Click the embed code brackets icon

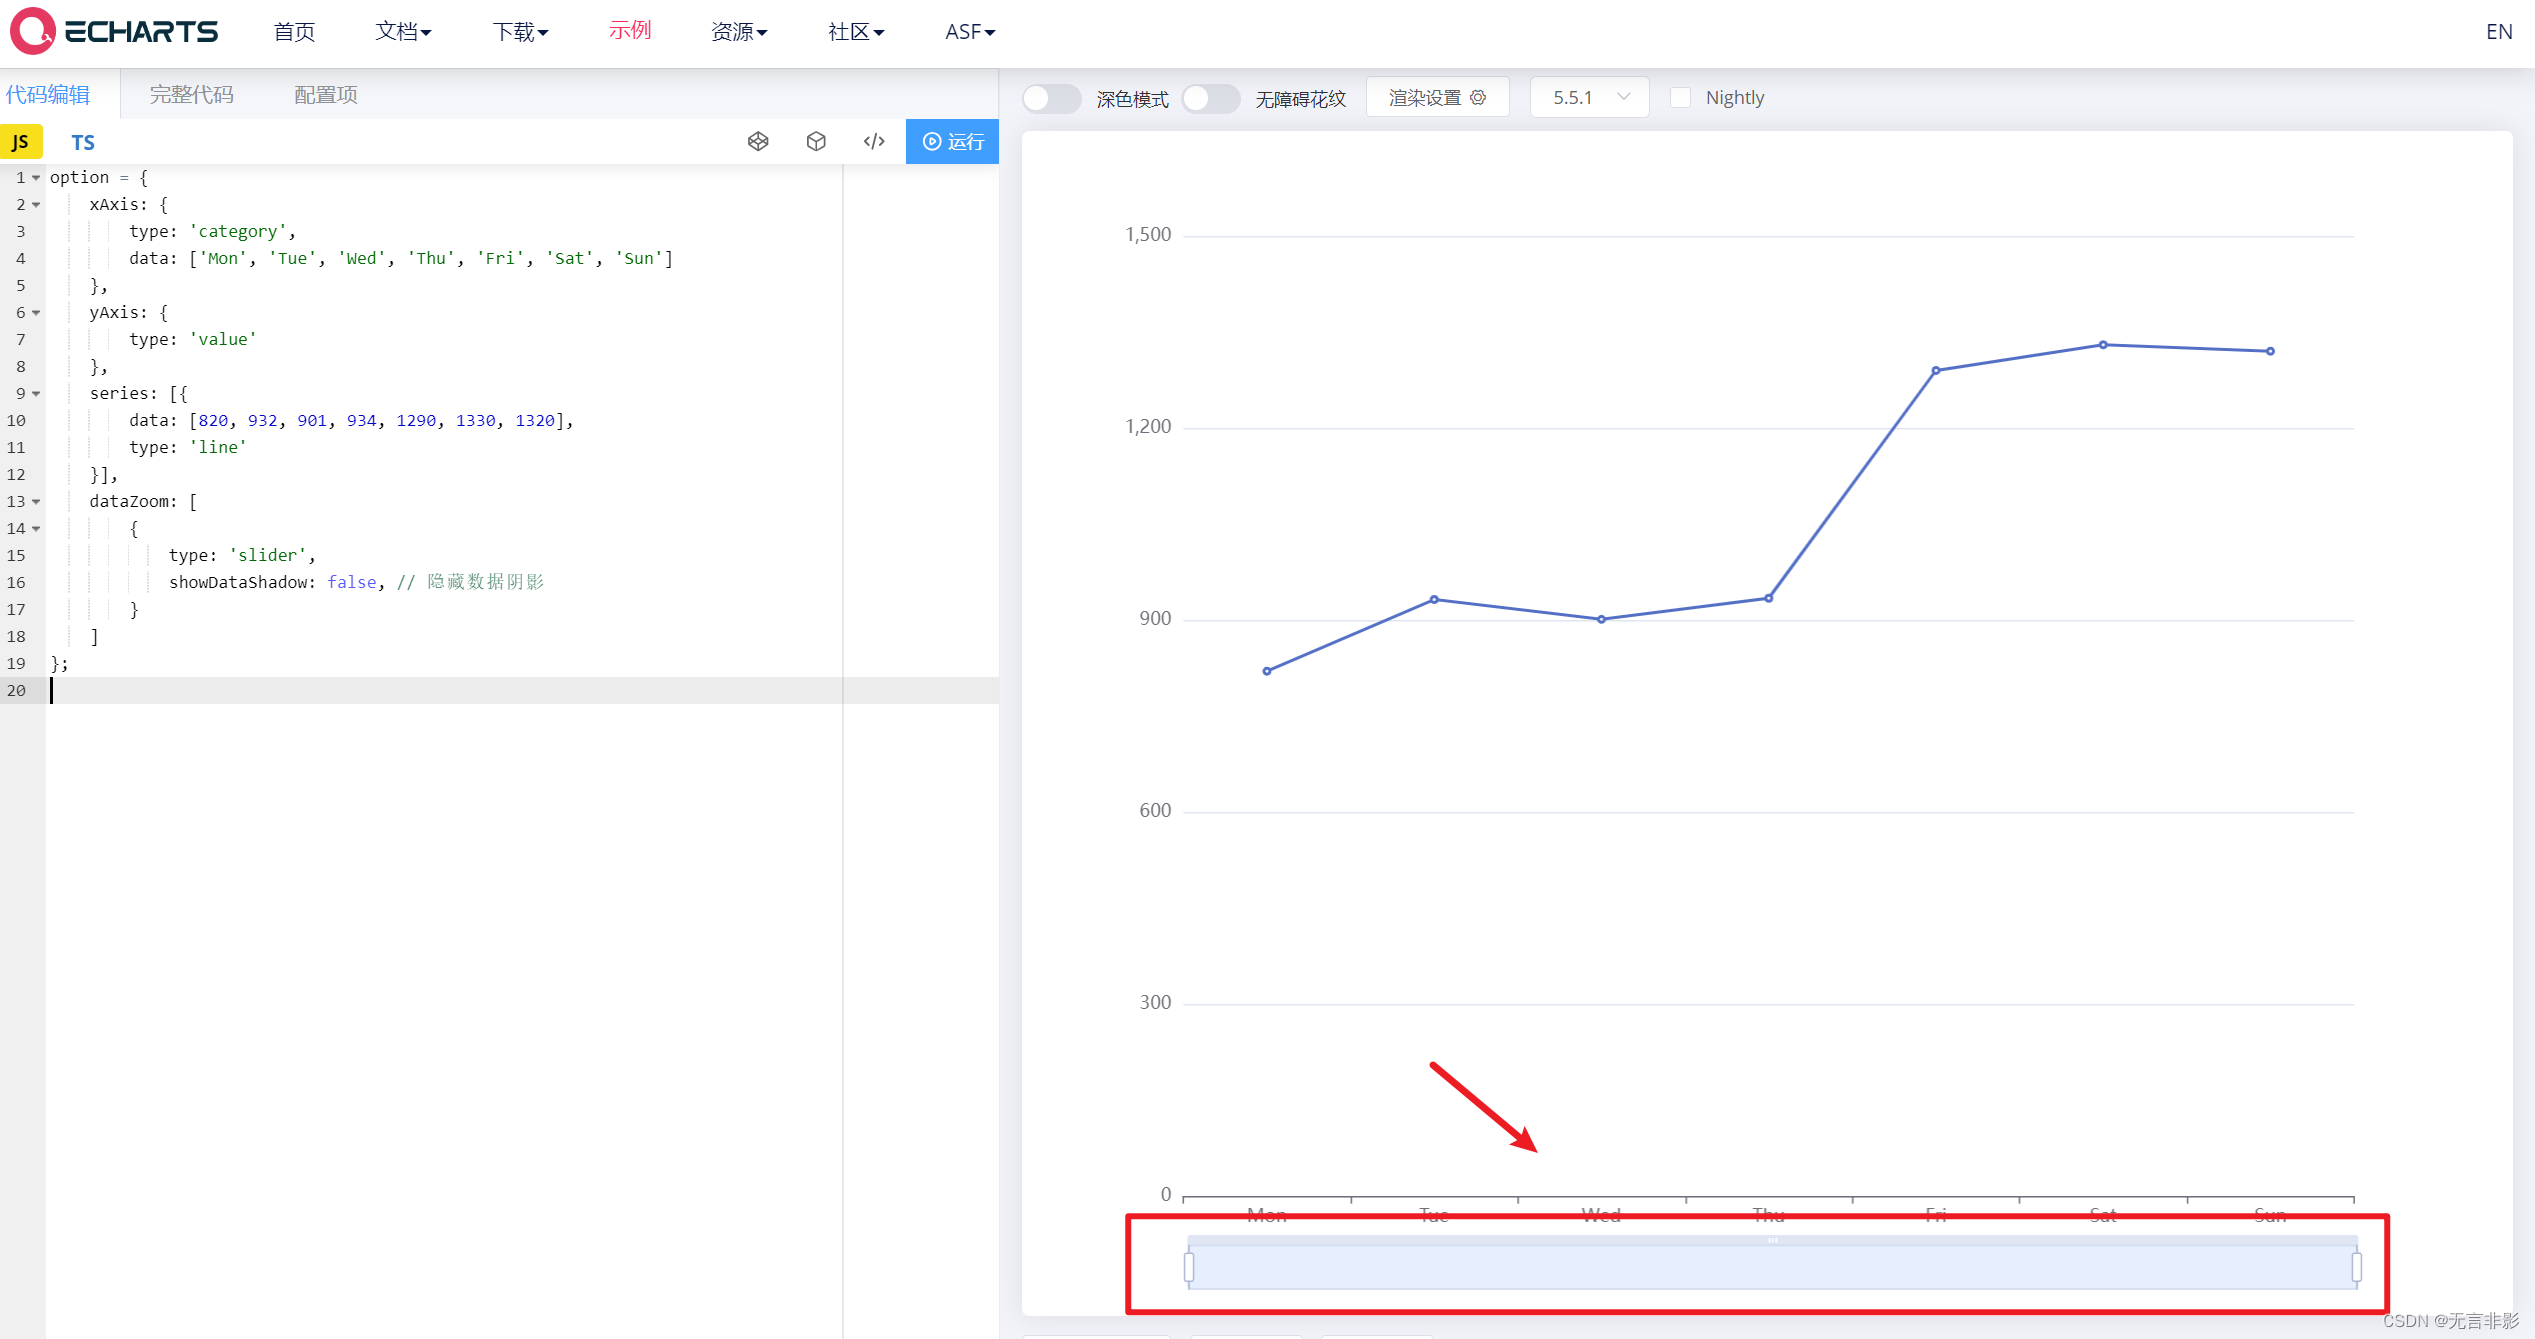[874, 141]
